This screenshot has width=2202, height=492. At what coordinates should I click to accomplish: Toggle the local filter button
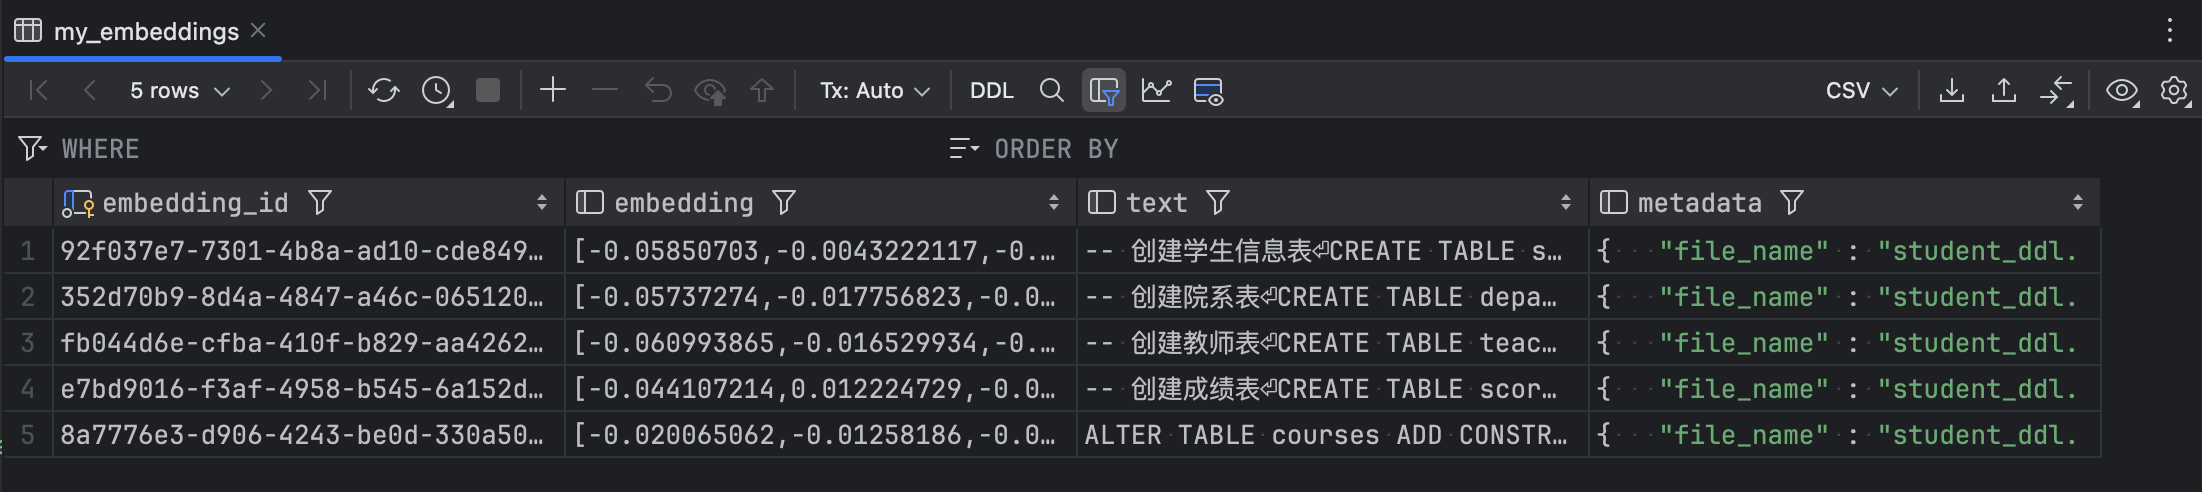pos(1103,91)
